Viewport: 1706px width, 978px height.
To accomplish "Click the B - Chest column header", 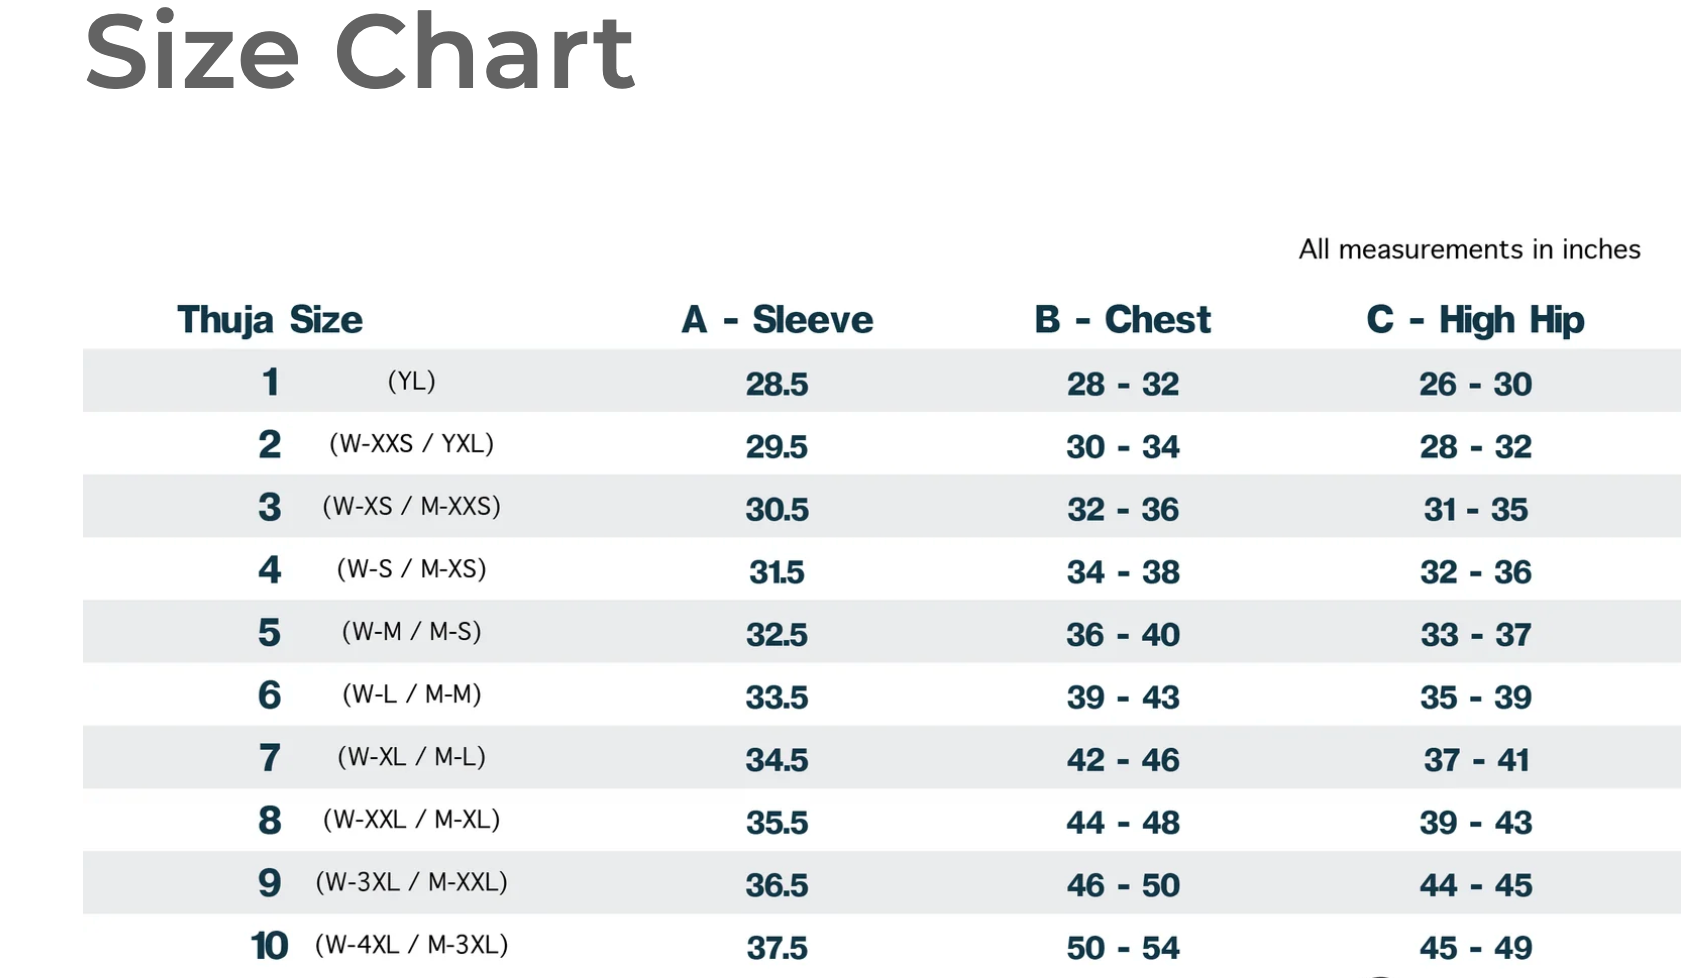I will pyautogui.click(x=1122, y=320).
